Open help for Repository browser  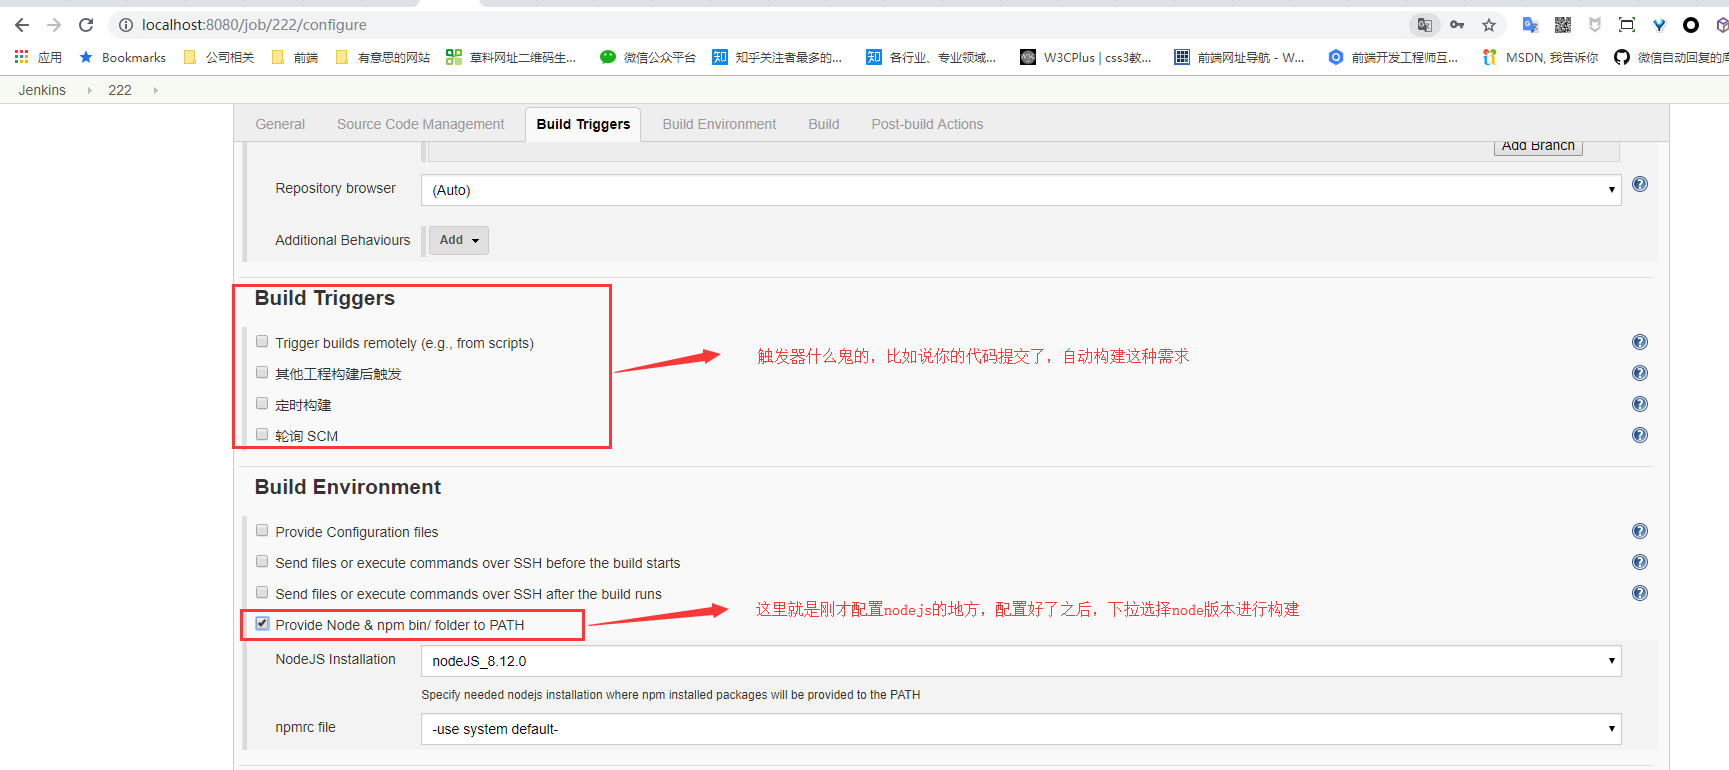[x=1640, y=184]
